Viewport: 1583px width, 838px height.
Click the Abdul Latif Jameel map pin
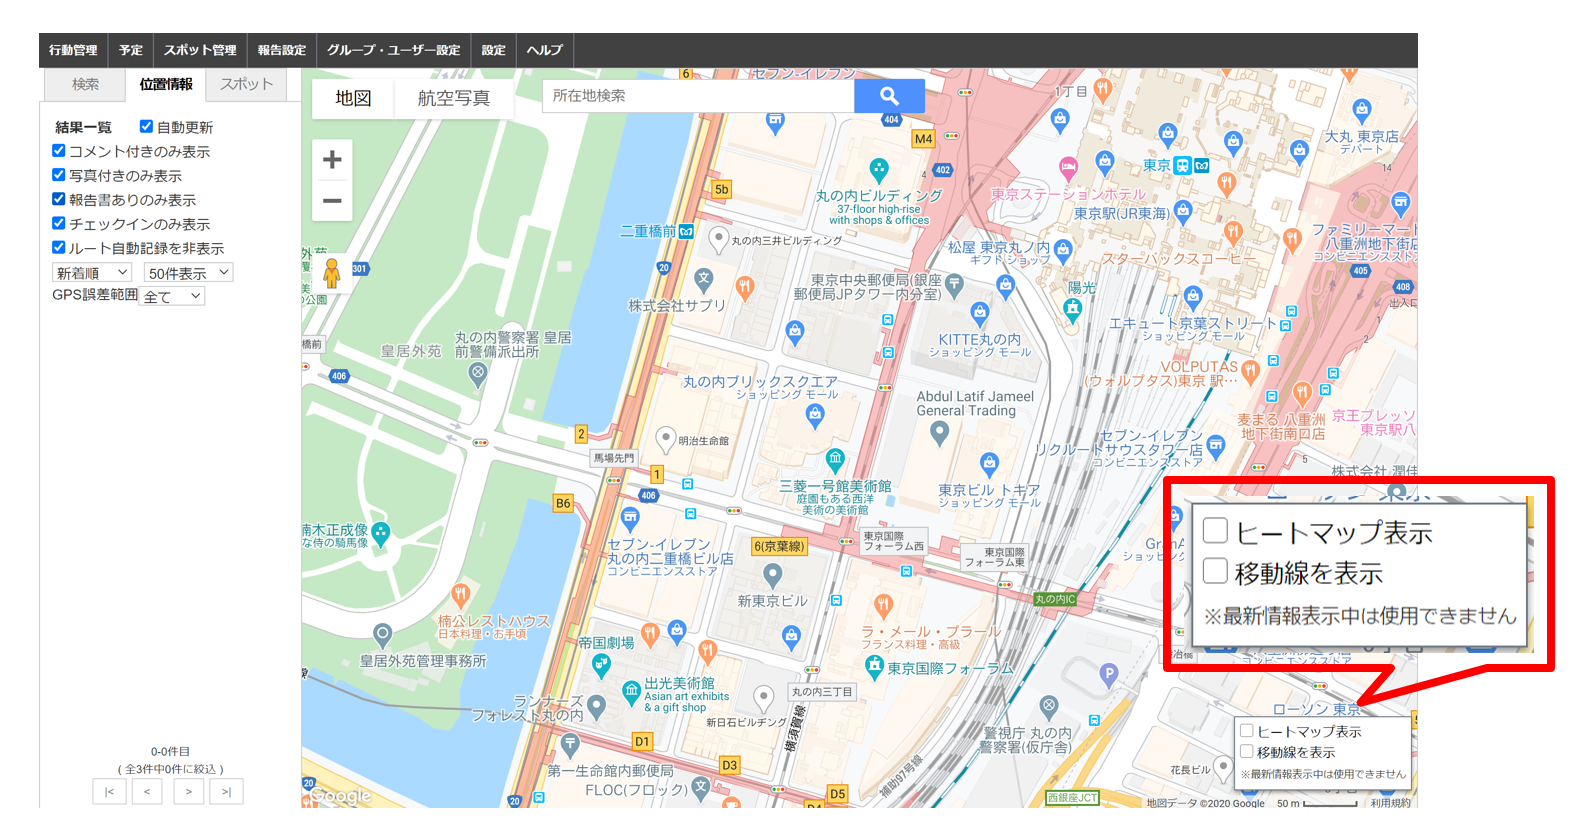pyautogui.click(x=938, y=433)
